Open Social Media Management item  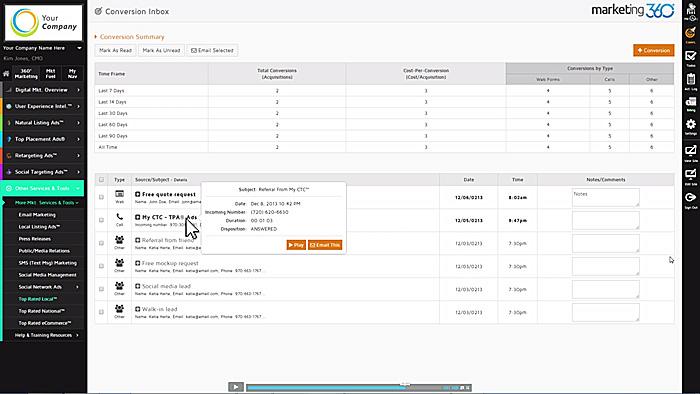click(47, 275)
